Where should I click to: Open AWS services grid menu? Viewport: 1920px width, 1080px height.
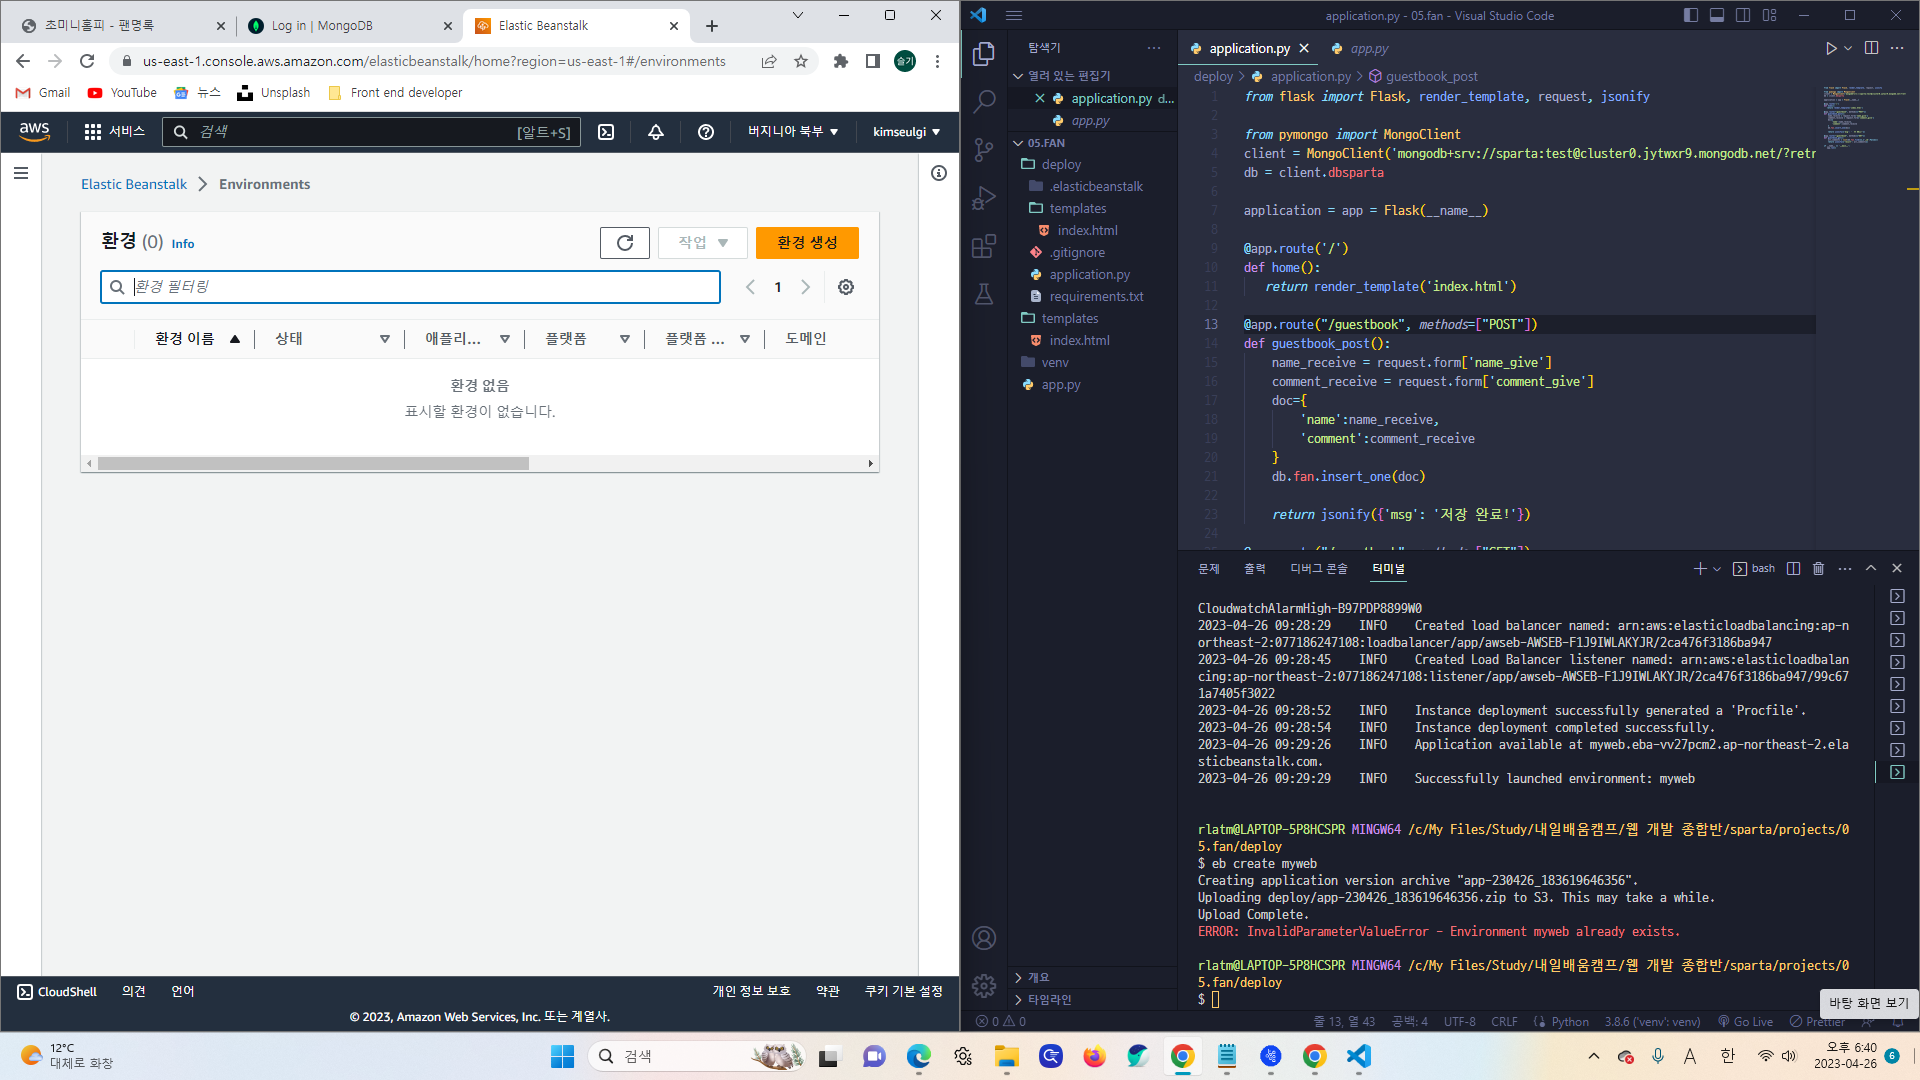[x=93, y=132]
